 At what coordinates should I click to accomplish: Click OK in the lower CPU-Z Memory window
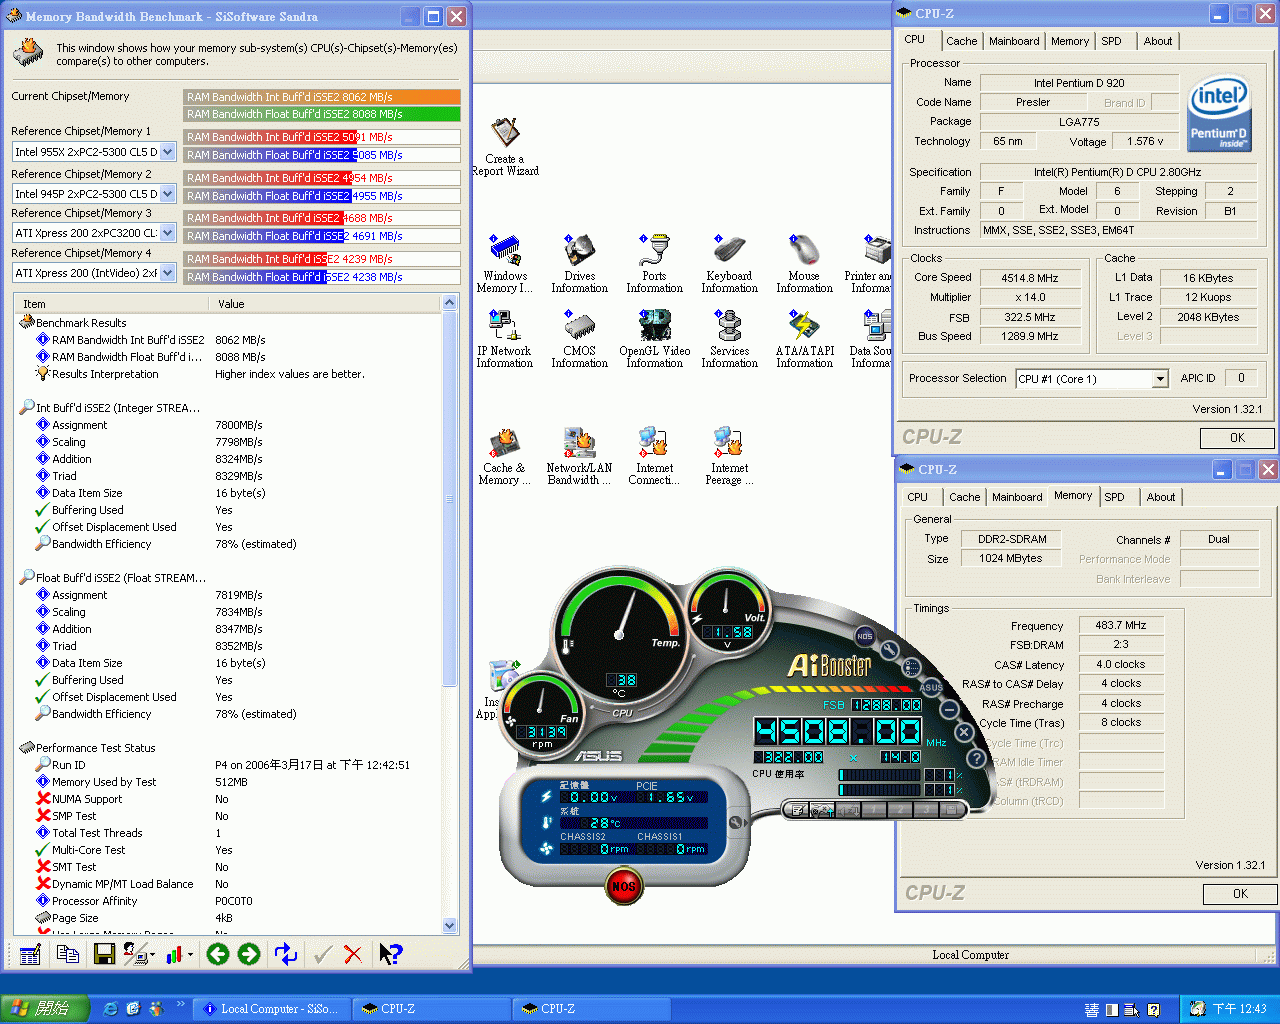[x=1240, y=894]
